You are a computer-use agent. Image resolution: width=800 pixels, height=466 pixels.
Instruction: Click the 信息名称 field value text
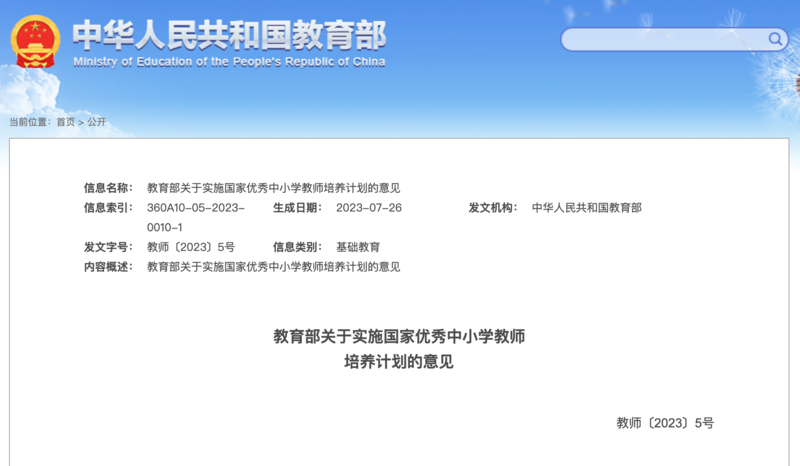point(273,188)
